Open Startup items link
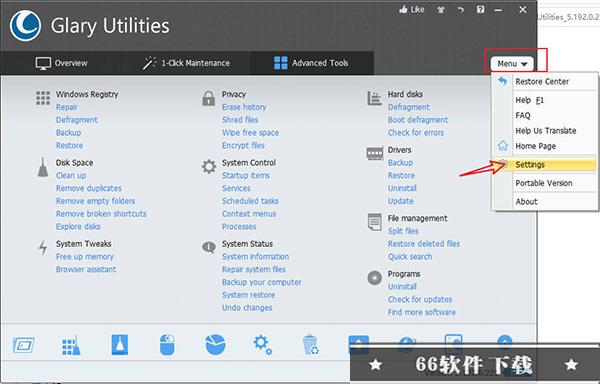Image resolution: width=600 pixels, height=384 pixels. tap(246, 176)
